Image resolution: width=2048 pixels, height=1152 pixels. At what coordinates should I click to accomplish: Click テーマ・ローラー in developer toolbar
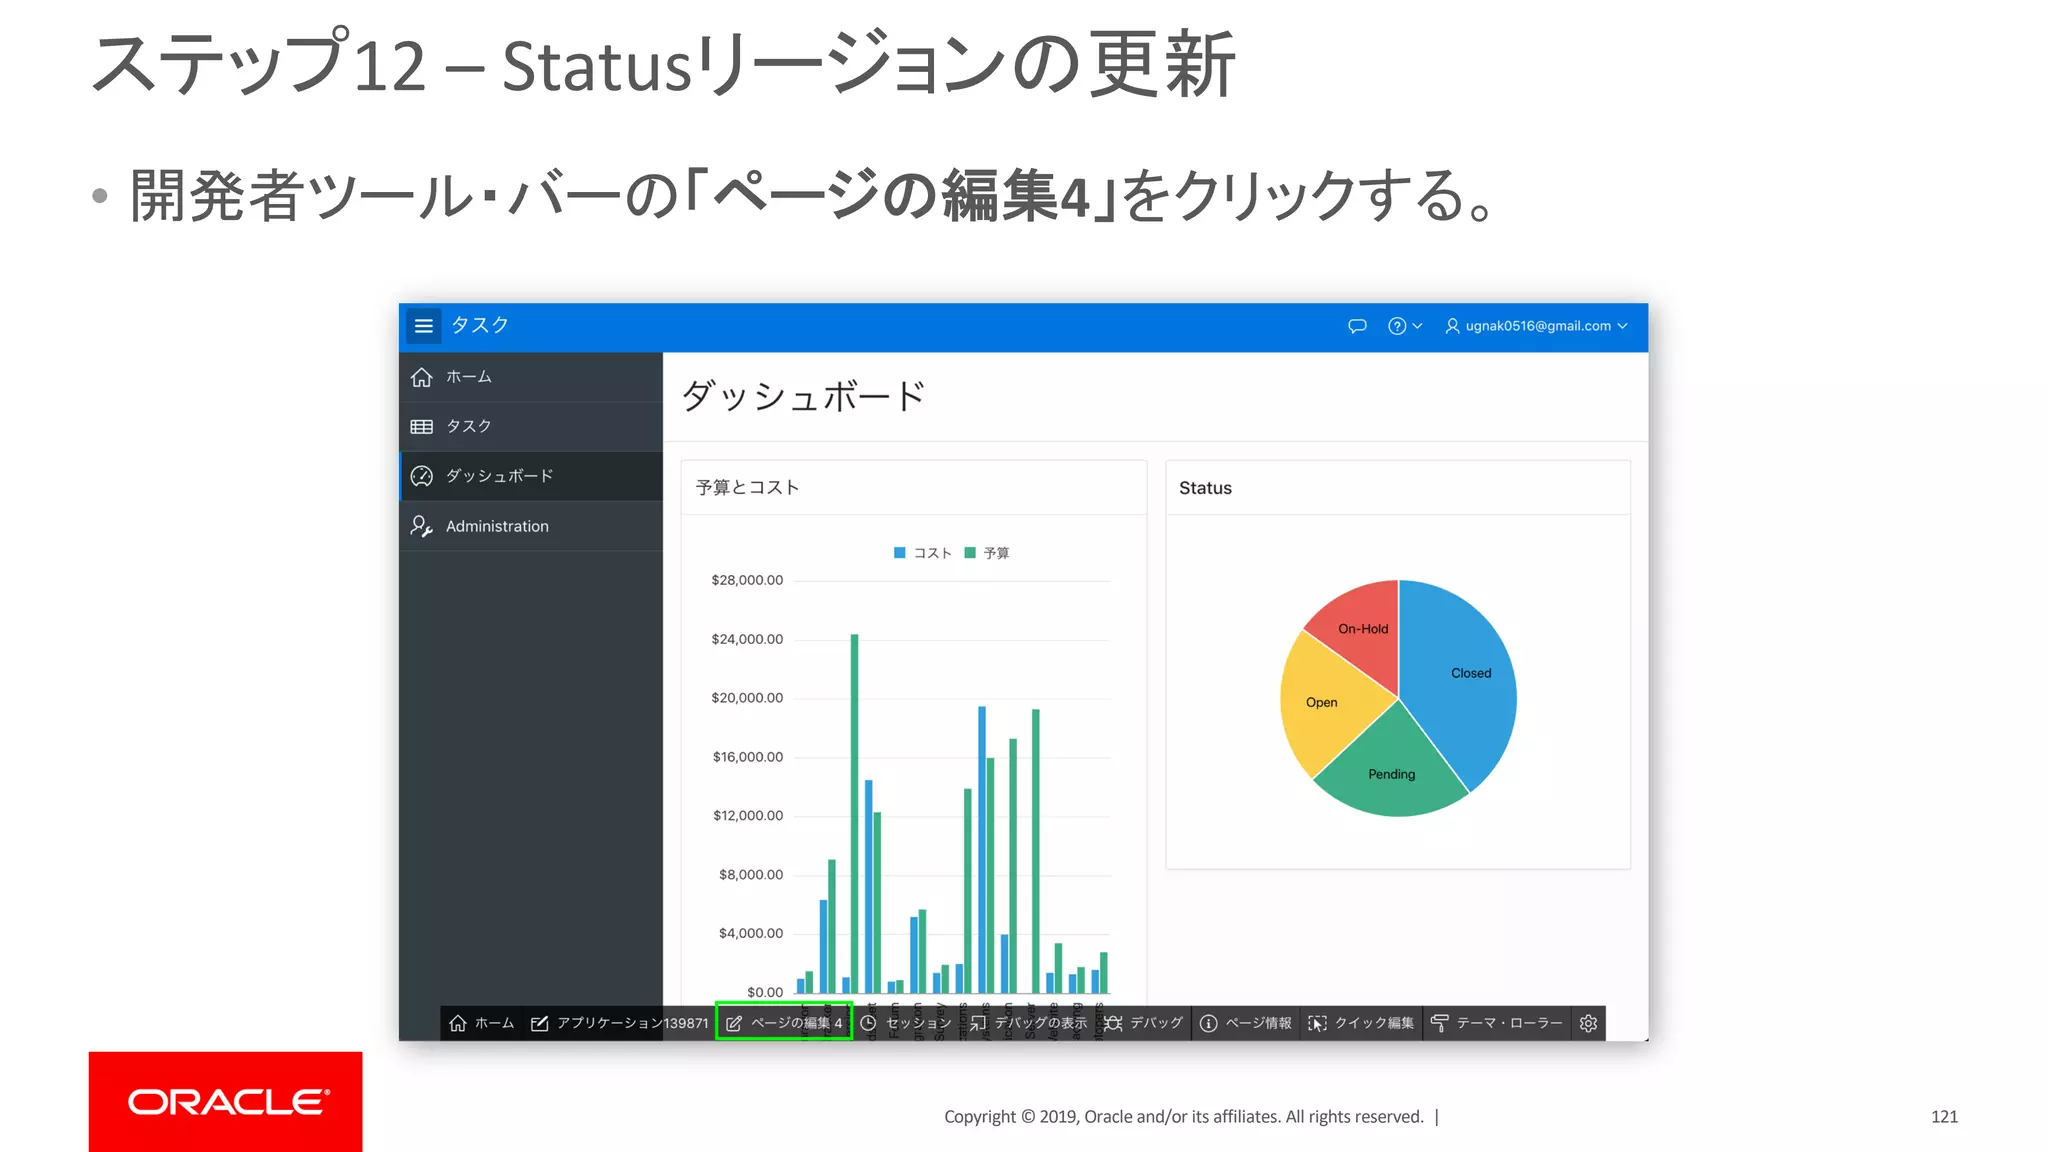point(1496,1023)
